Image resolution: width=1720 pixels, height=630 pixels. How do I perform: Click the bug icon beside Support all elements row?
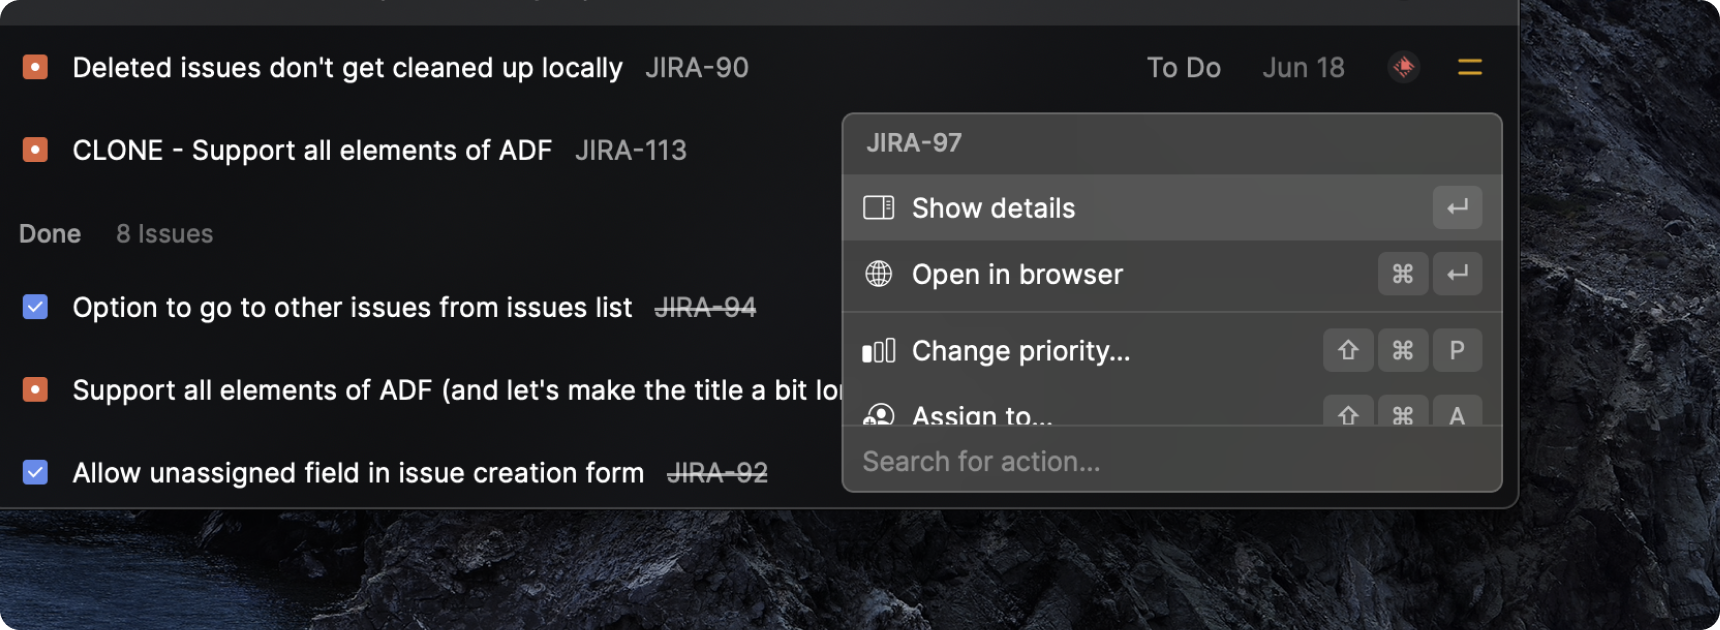pyautogui.click(x=35, y=389)
